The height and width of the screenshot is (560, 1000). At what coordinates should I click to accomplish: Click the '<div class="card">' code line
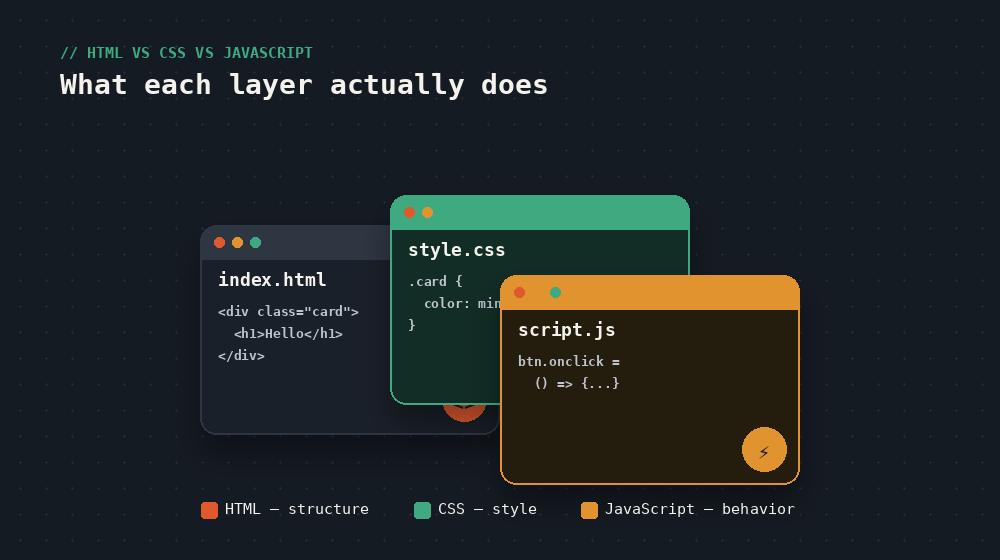(288, 311)
